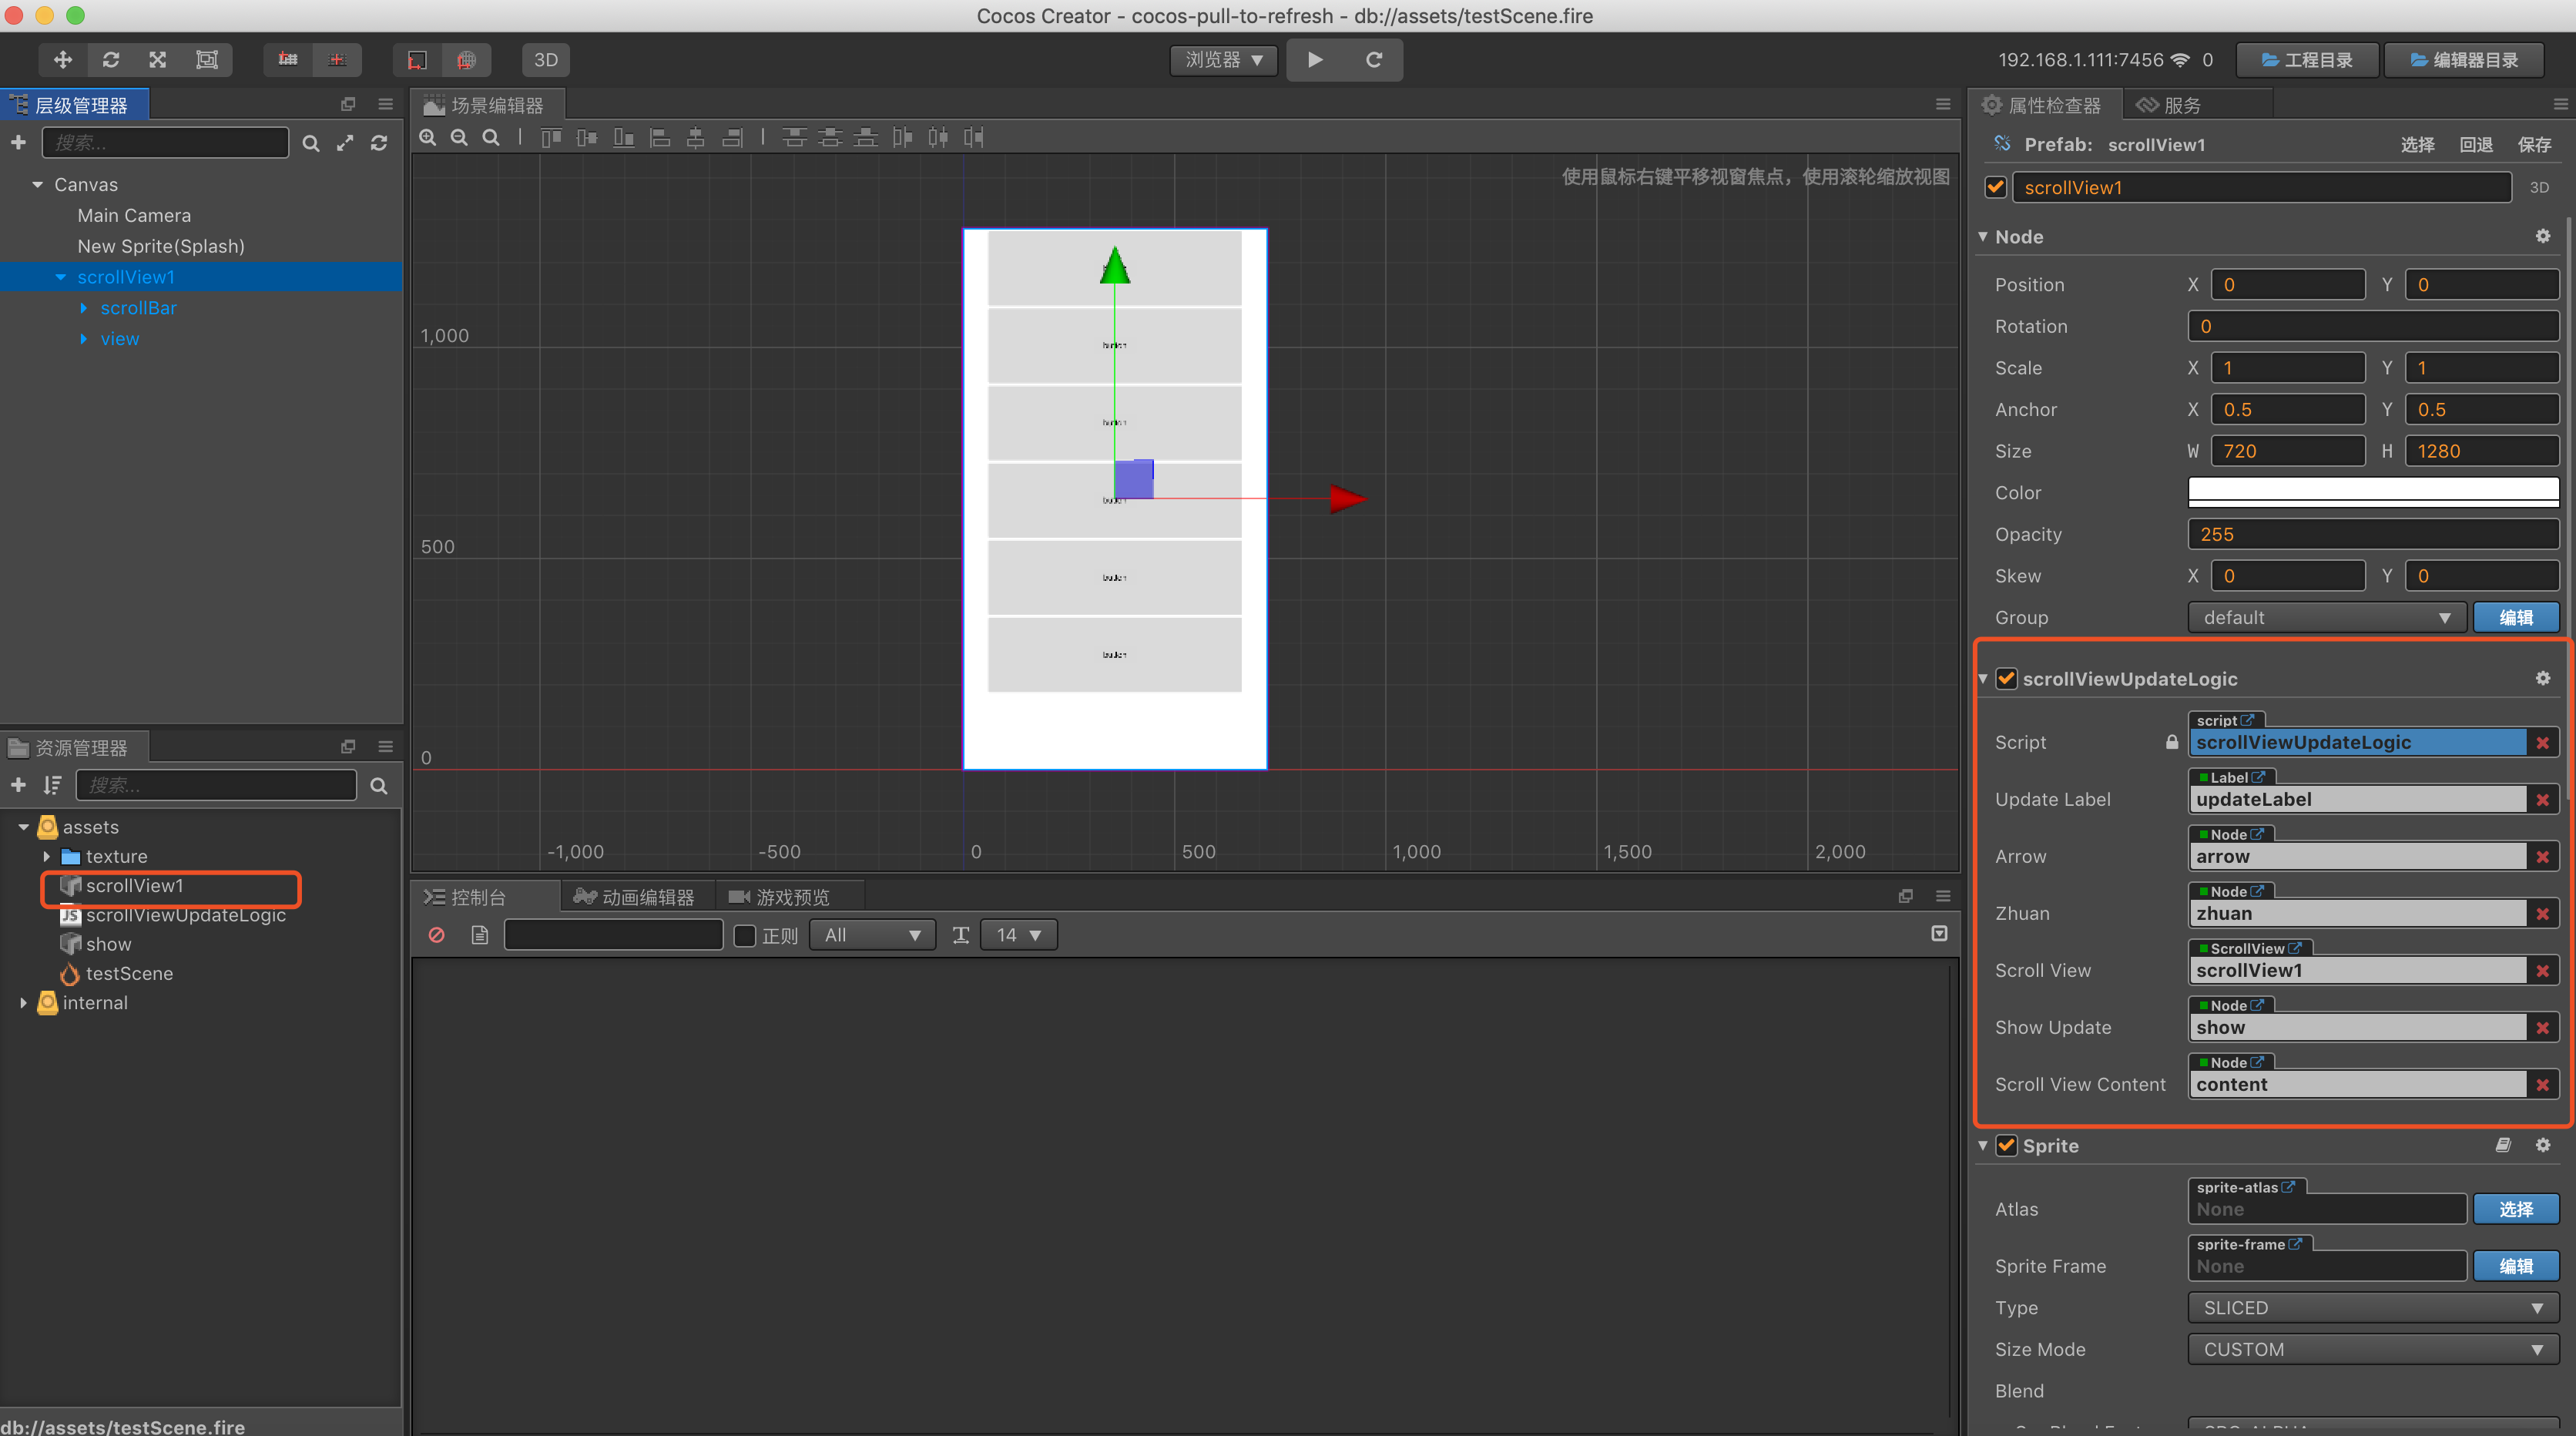Expand the scrollBar node in hierarchy
The image size is (2576, 1436).
83,308
